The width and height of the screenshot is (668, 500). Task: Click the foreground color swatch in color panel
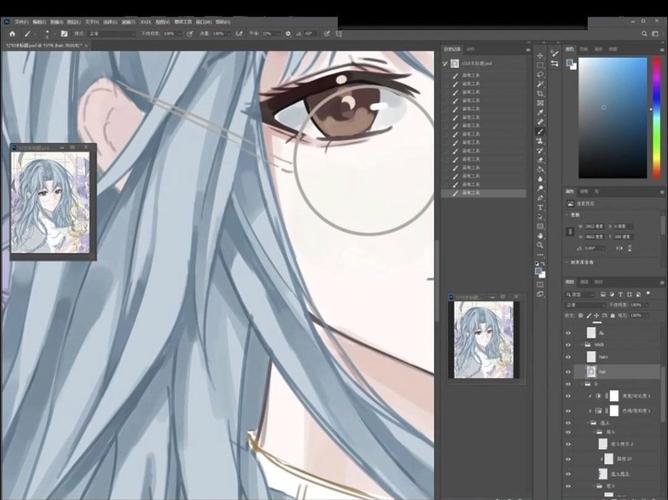[x=569, y=63]
